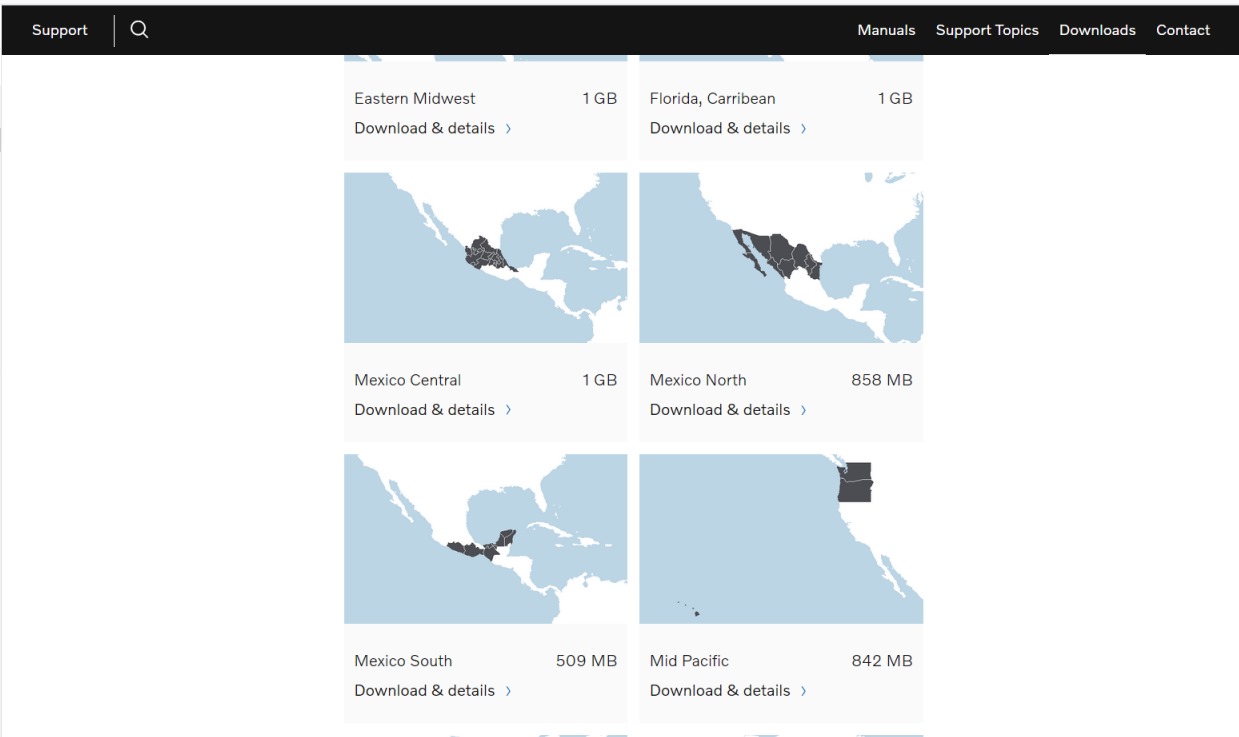Select the Downloads navigation item
Viewport: 1239px width, 737px height.
[1097, 30]
